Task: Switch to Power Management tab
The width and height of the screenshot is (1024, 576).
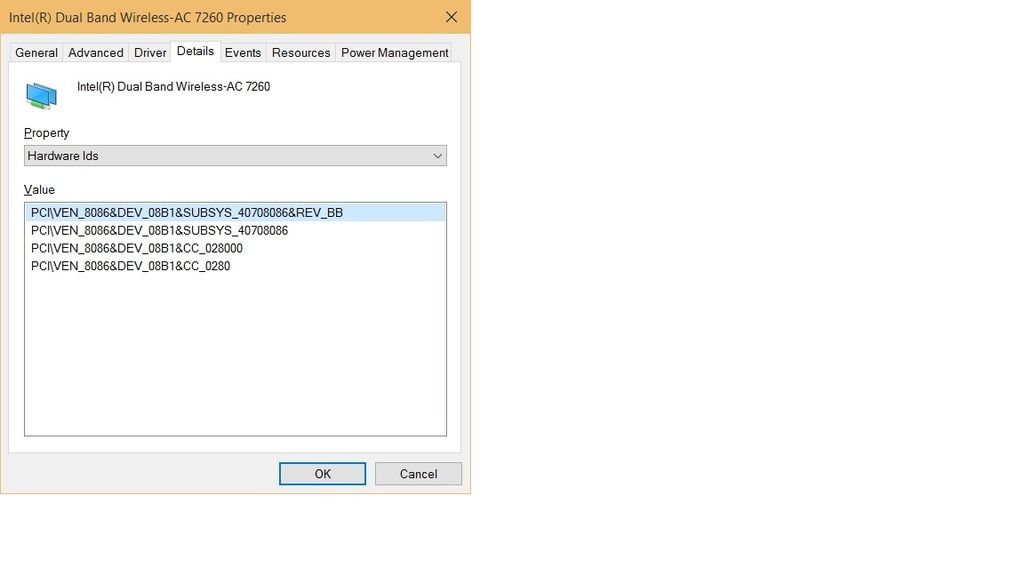Action: coord(394,53)
